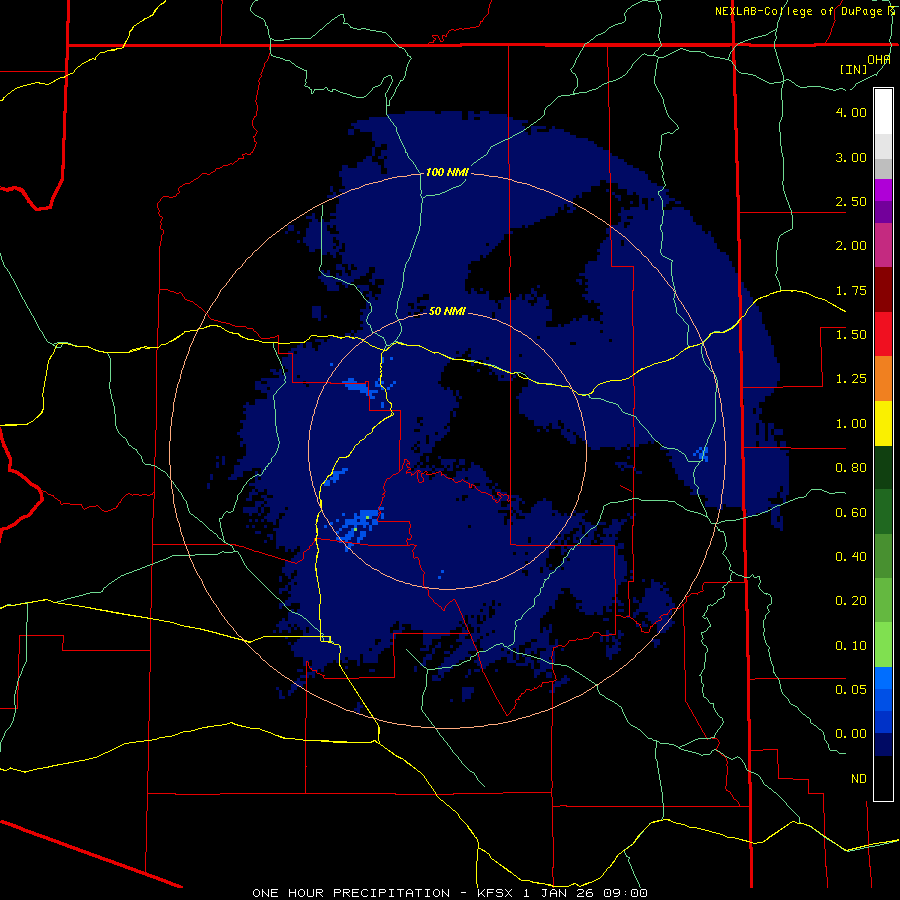Click the 2.00 legend value
The height and width of the screenshot is (900, 900).
[851, 246]
